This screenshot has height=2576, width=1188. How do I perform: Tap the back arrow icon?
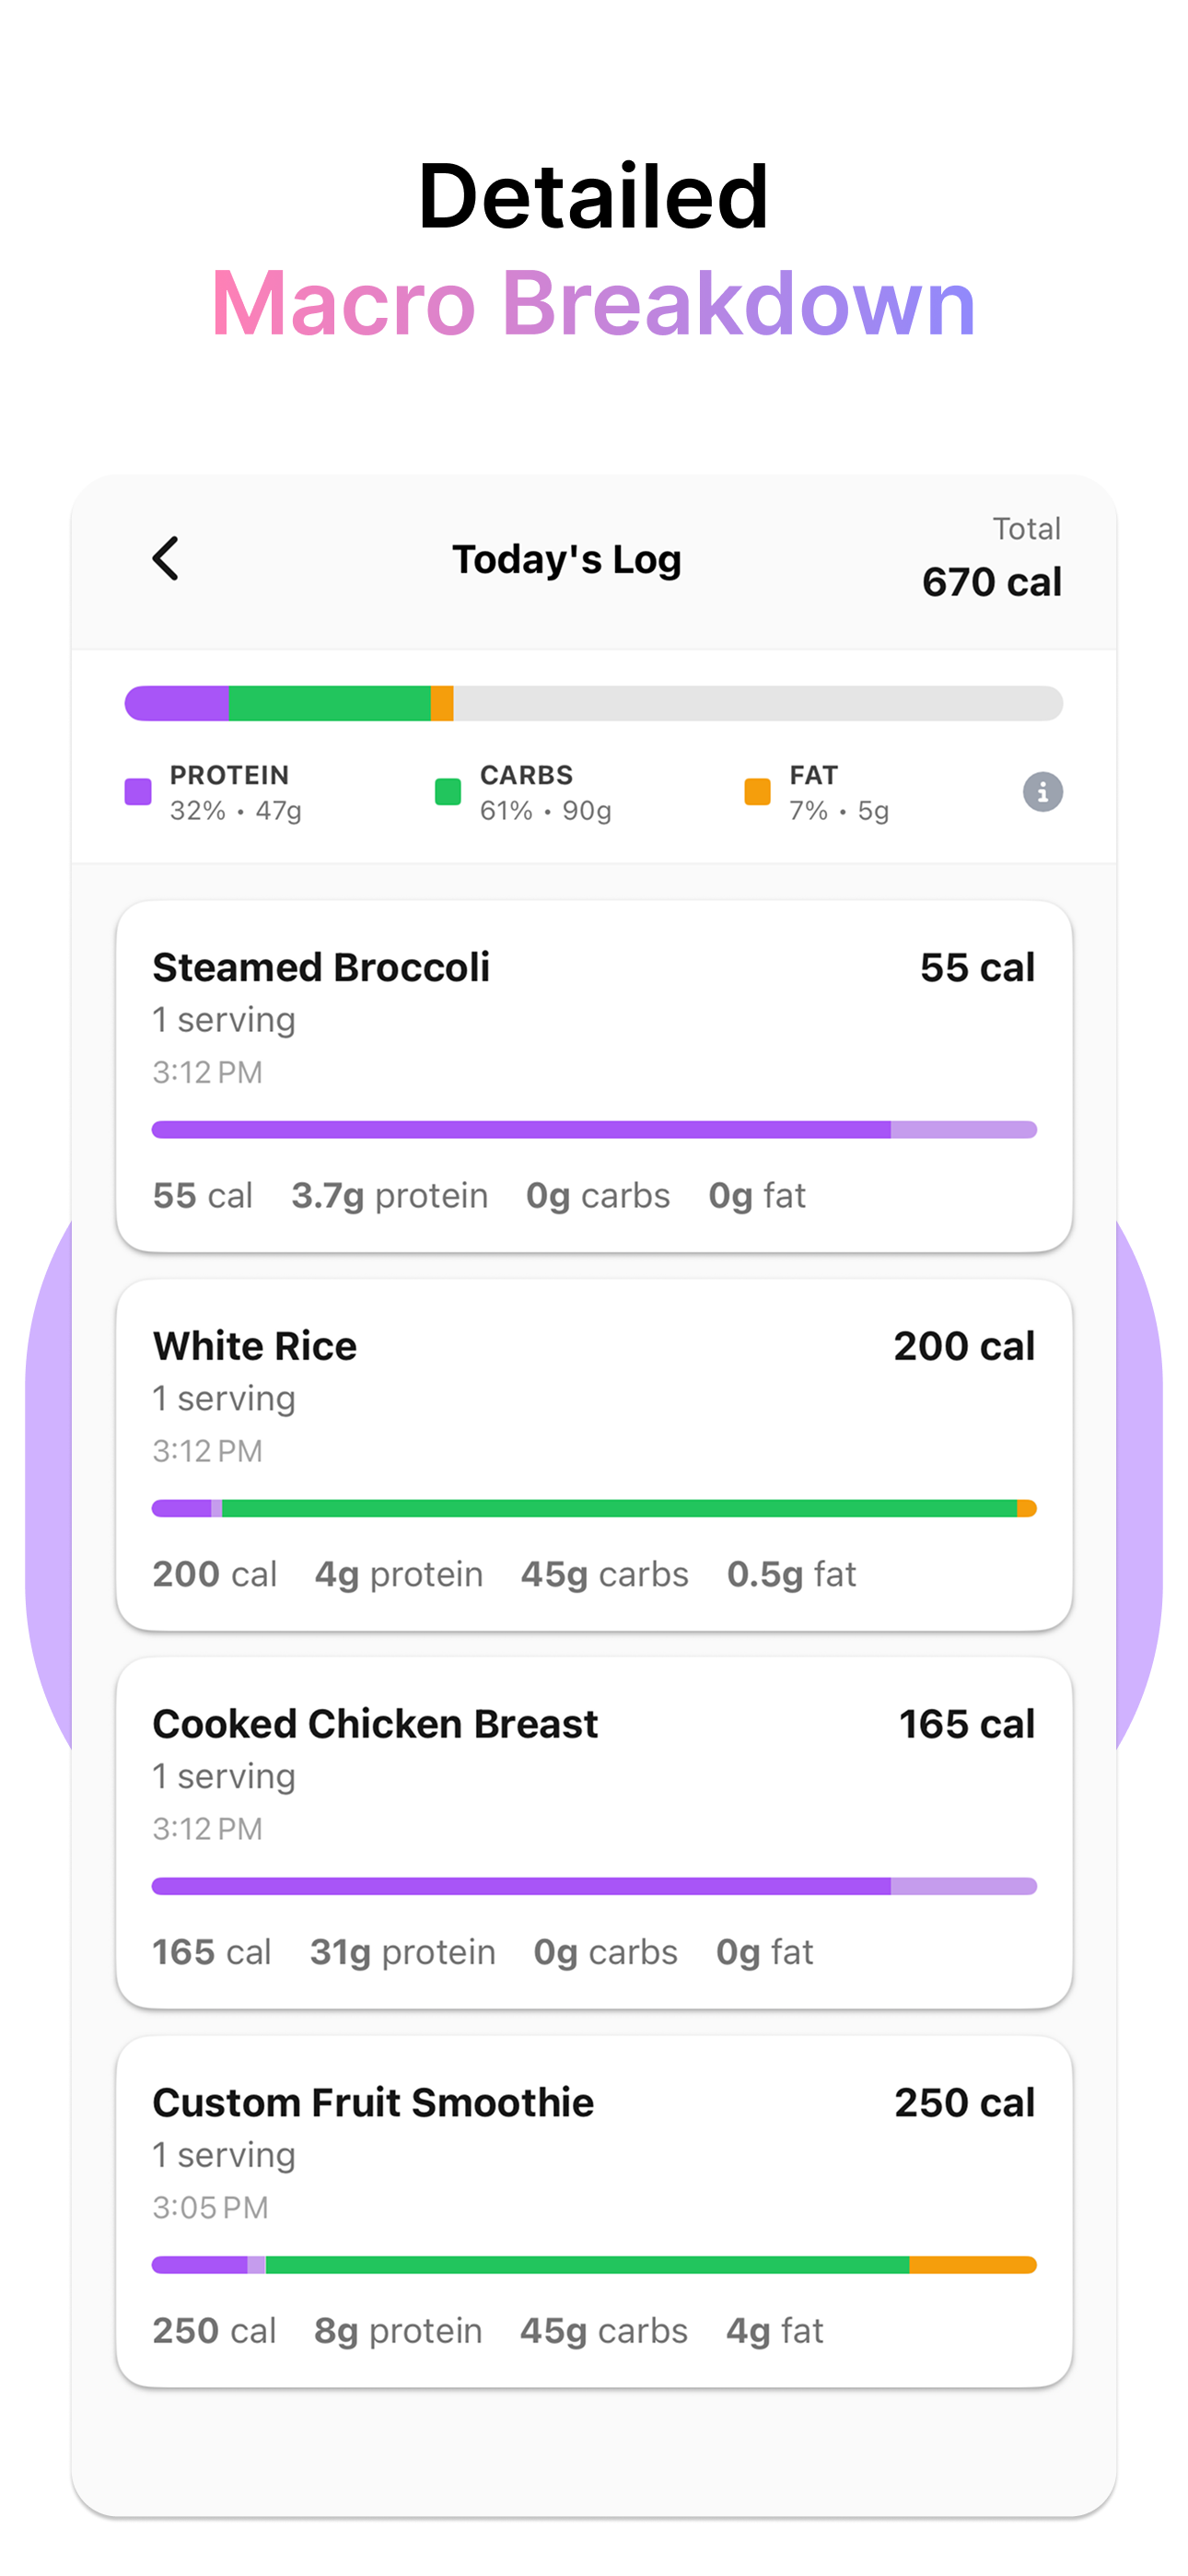pos(166,559)
